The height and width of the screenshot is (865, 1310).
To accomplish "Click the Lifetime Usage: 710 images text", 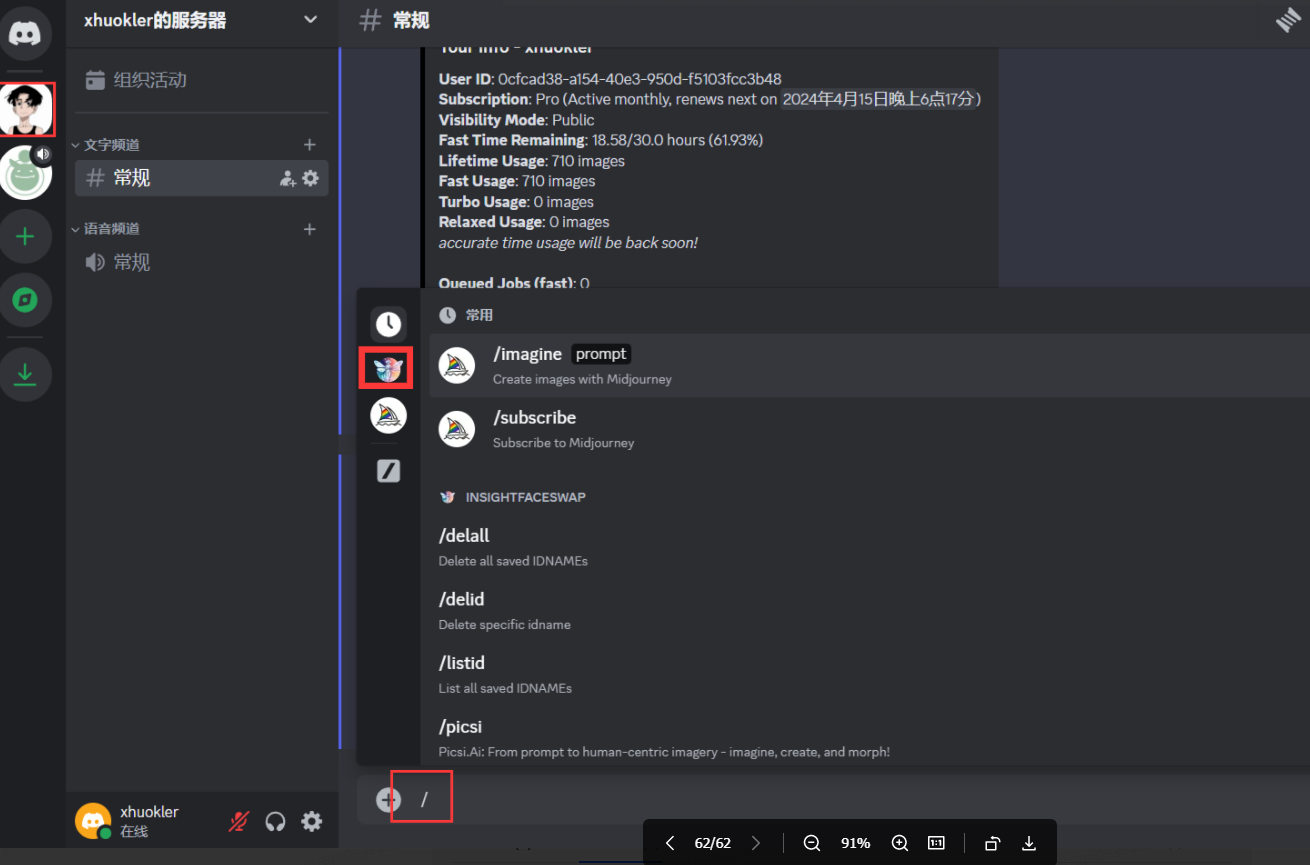I will pyautogui.click(x=532, y=161).
